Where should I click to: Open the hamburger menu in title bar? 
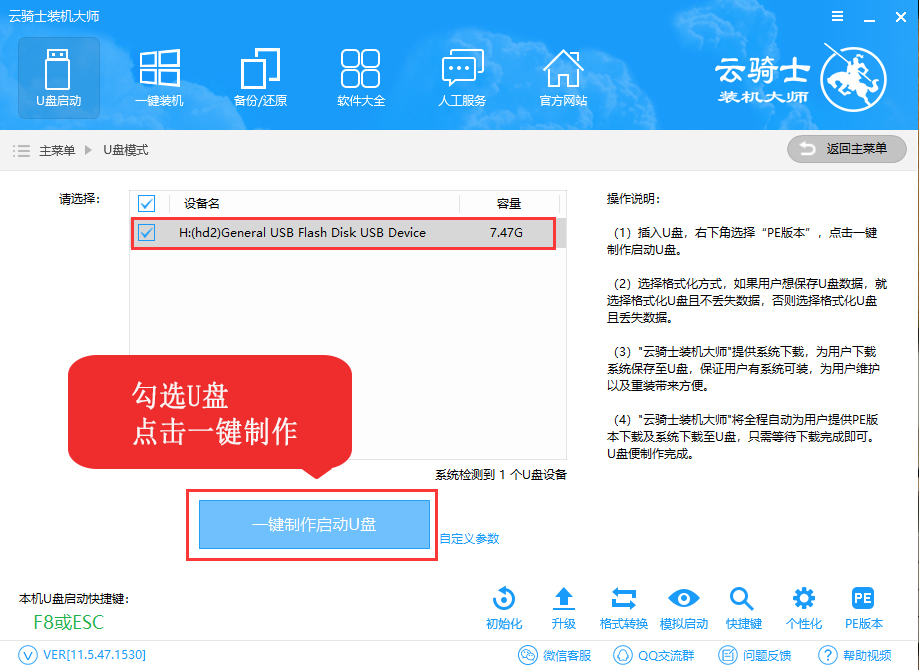tap(838, 16)
